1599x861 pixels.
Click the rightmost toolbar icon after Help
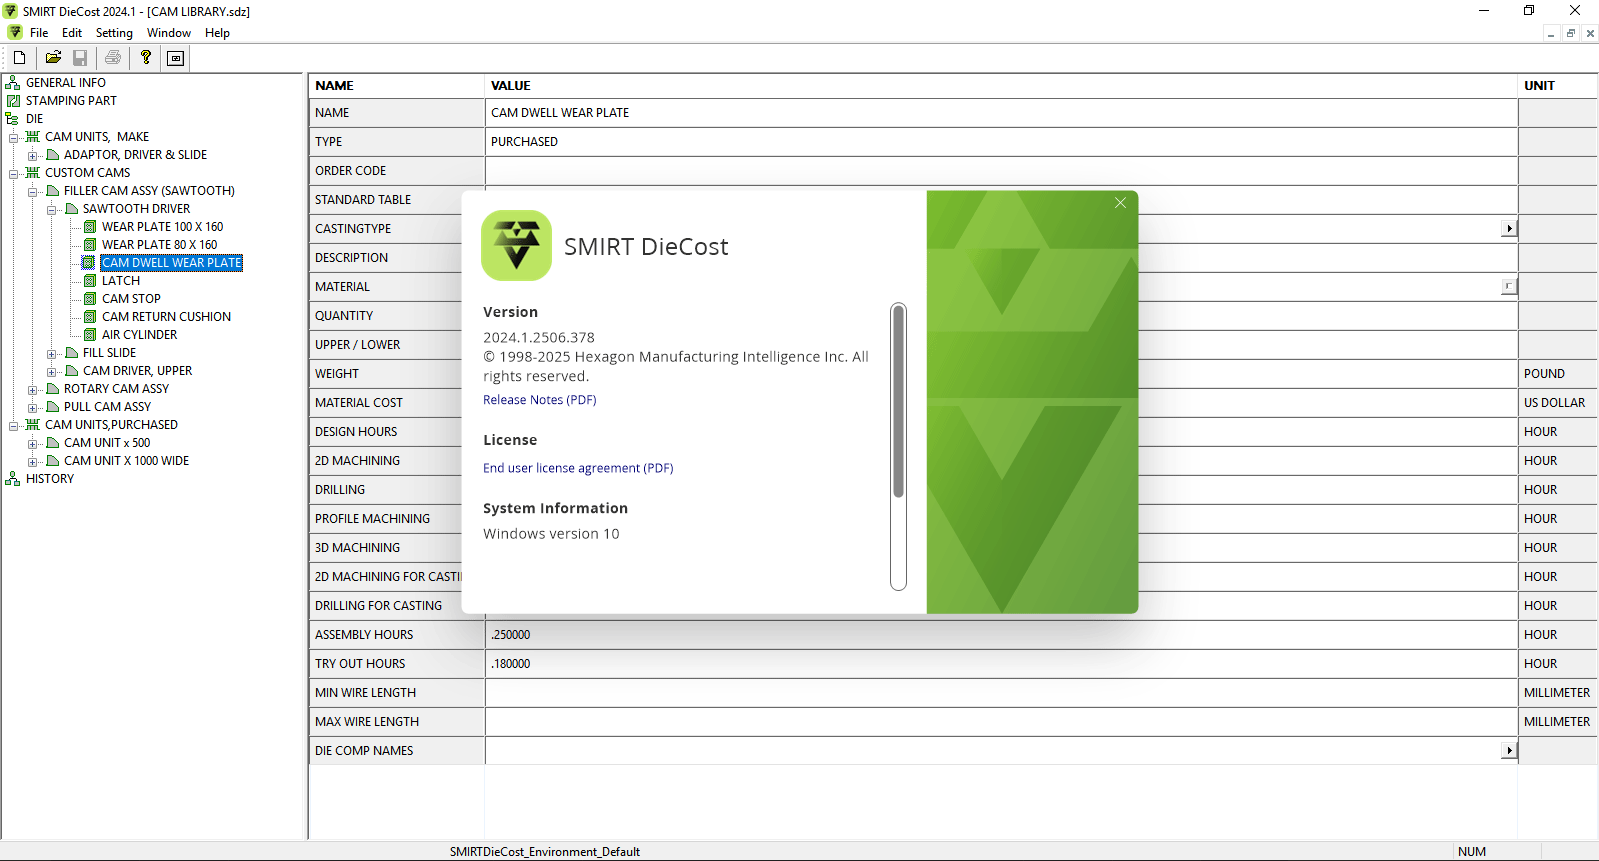(176, 58)
